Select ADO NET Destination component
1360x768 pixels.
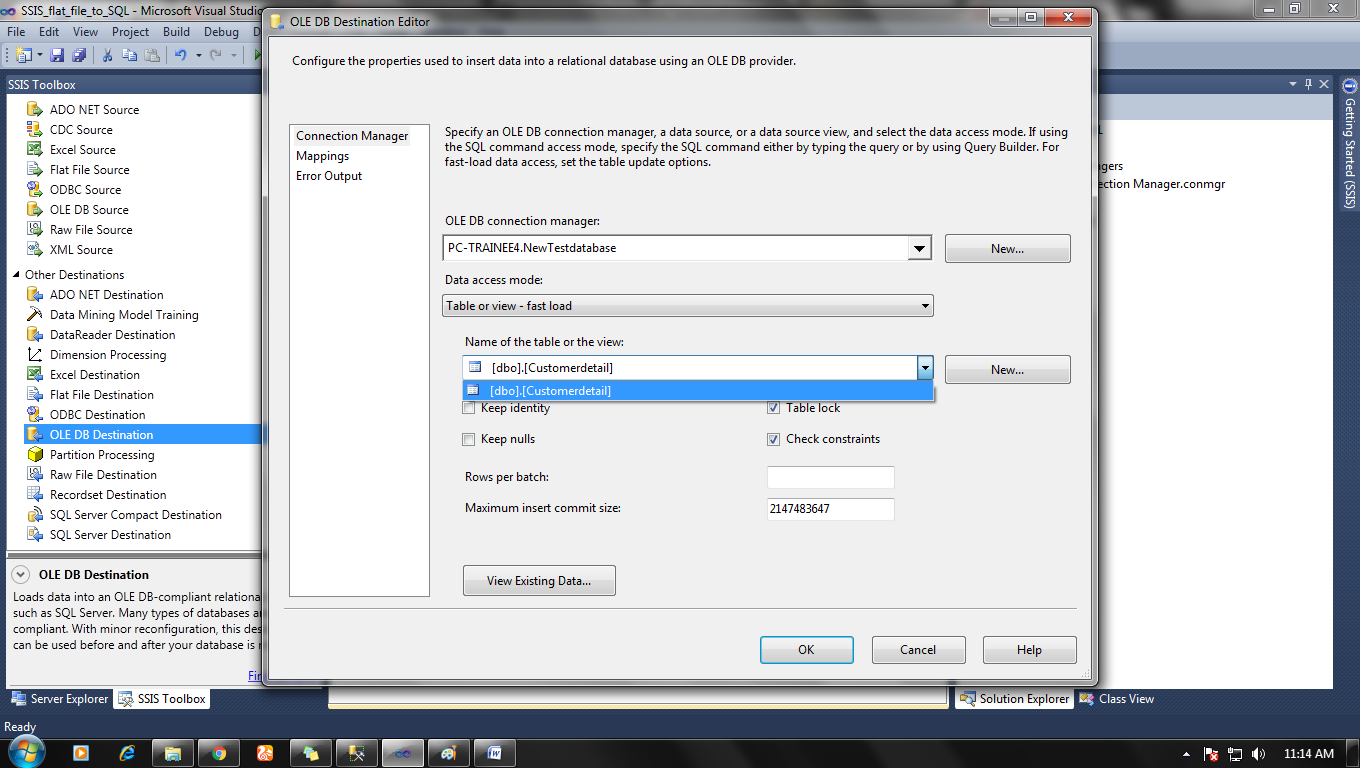click(106, 295)
